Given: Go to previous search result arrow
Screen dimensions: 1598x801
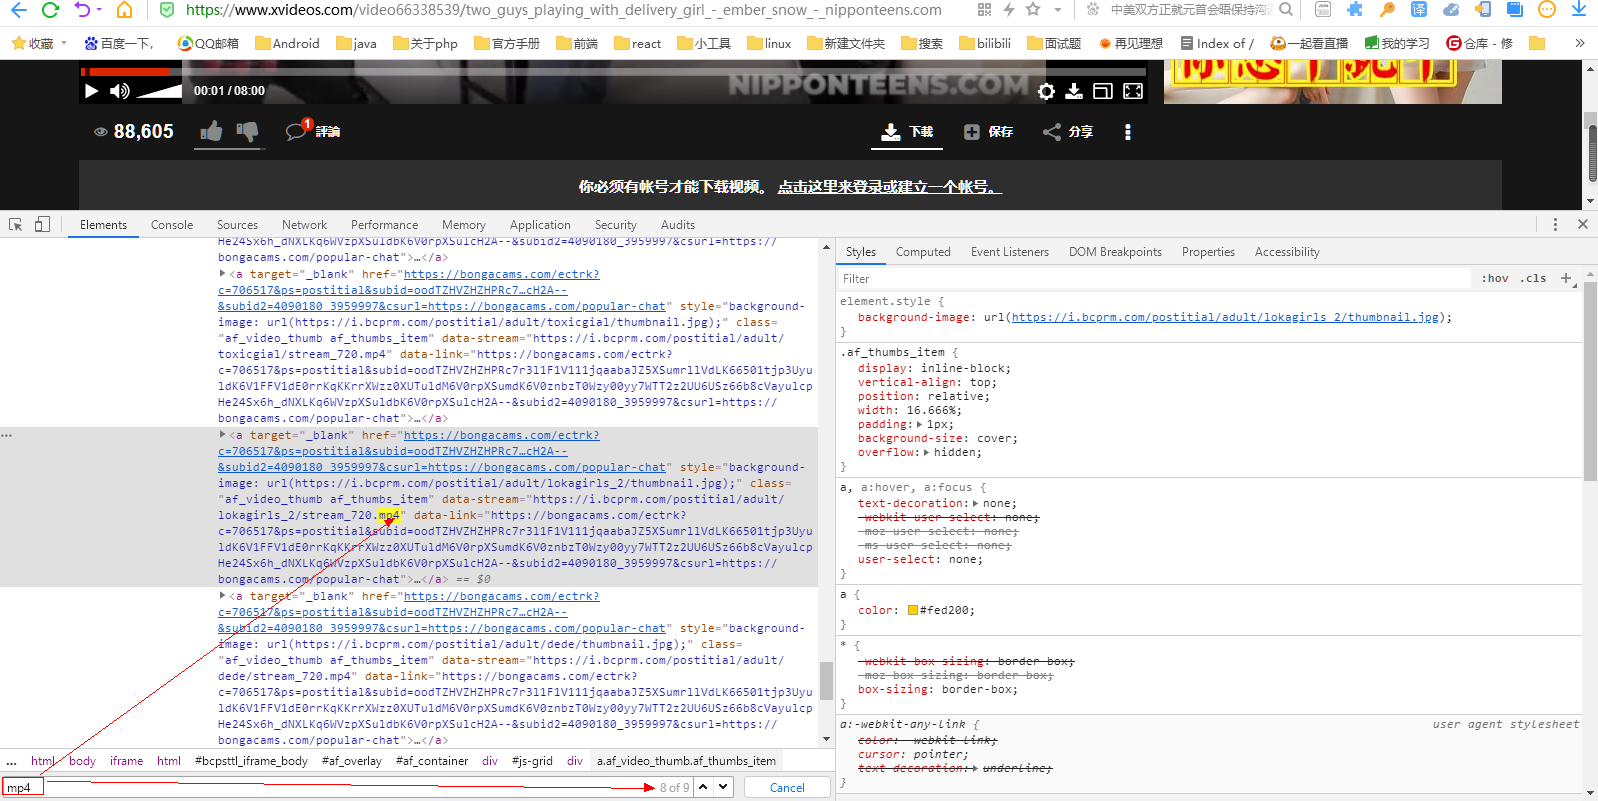Looking at the screenshot, I should tap(704, 787).
